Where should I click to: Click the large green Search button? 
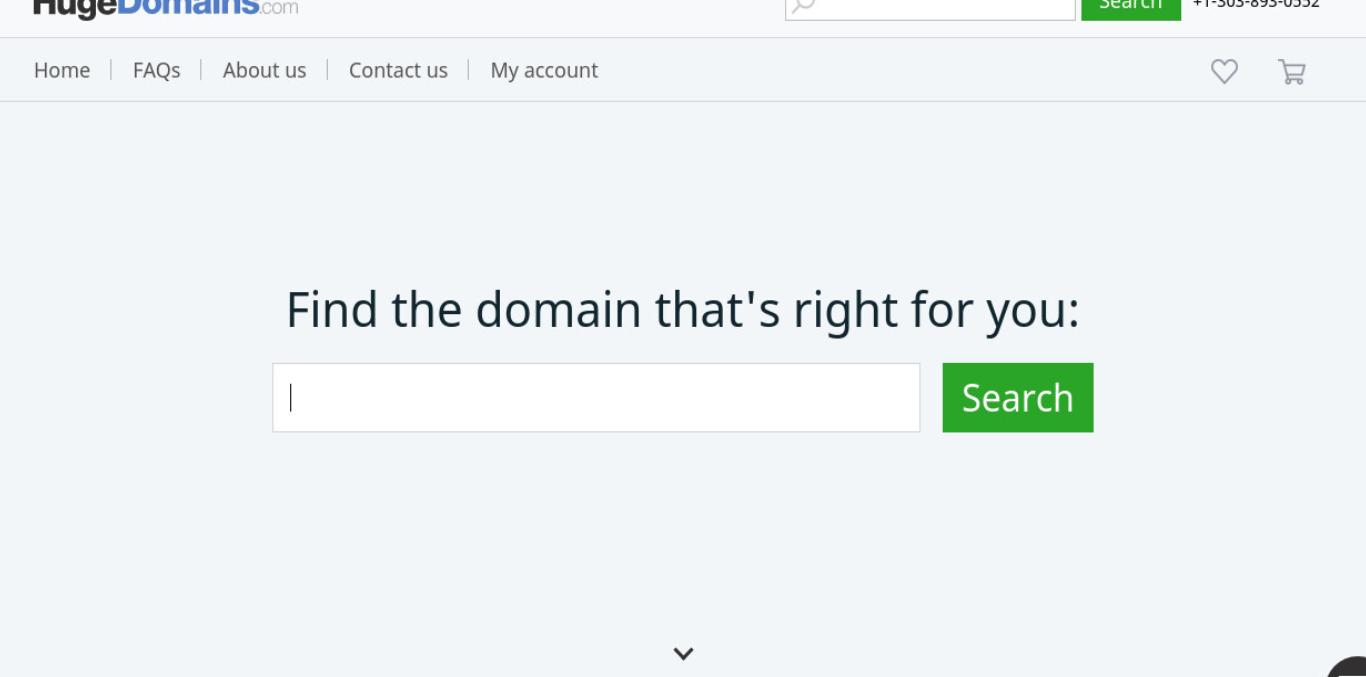(1018, 398)
